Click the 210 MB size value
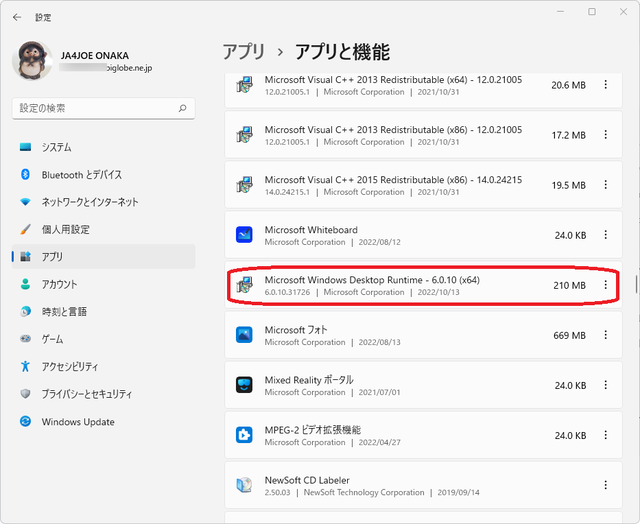Viewport: 640px width, 524px height. pyautogui.click(x=569, y=285)
